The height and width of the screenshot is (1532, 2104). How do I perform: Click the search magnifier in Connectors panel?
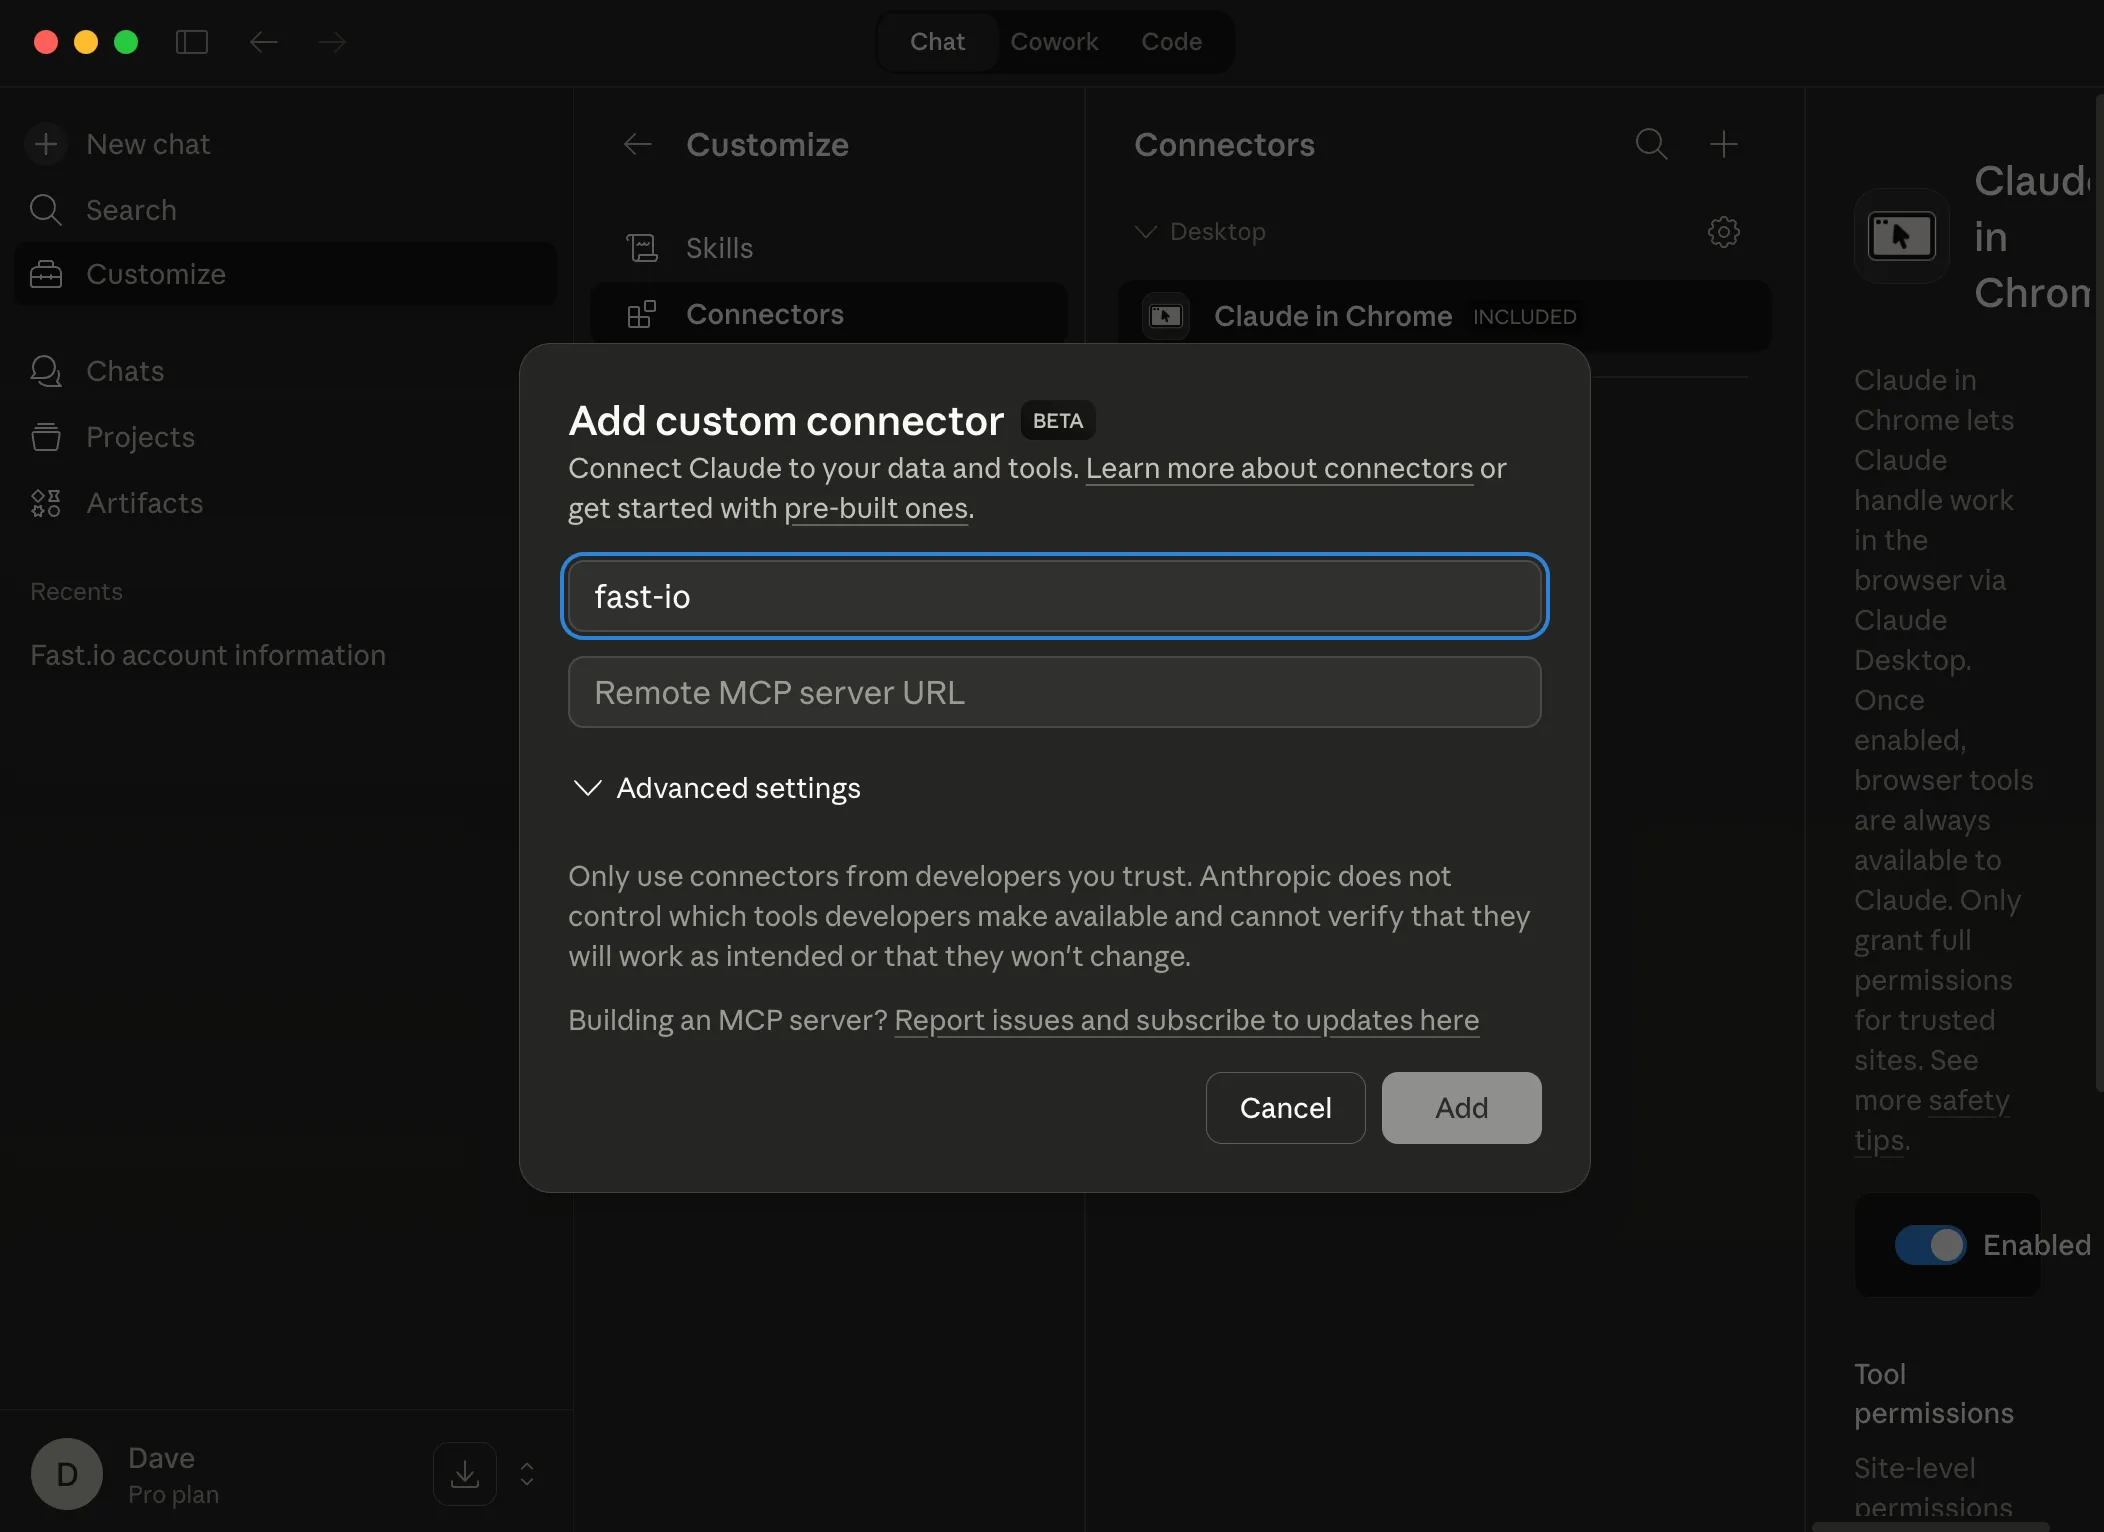tap(1651, 144)
